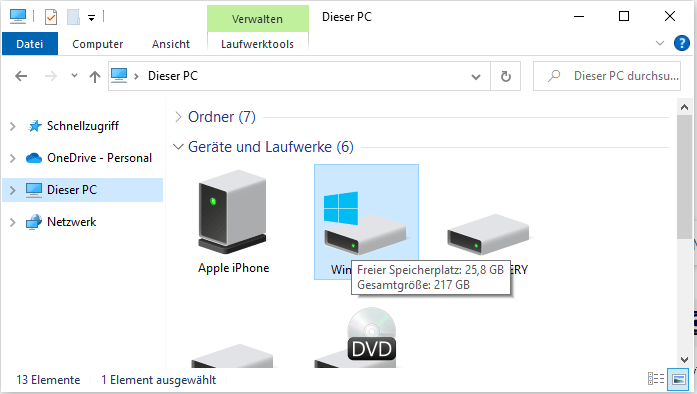Select Schnellzugriff in the navigation pane
Image resolution: width=697 pixels, height=394 pixels.
pos(83,126)
